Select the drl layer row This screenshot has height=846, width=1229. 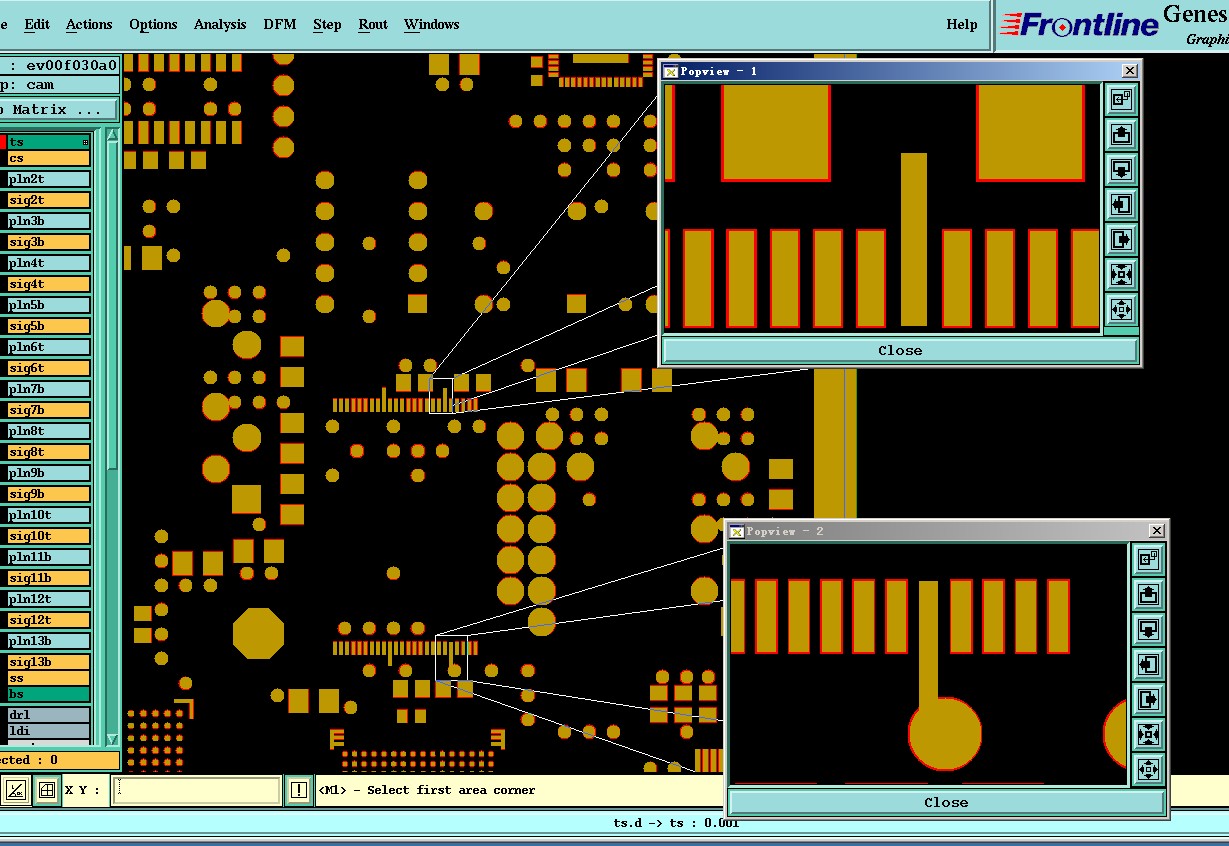[49, 715]
